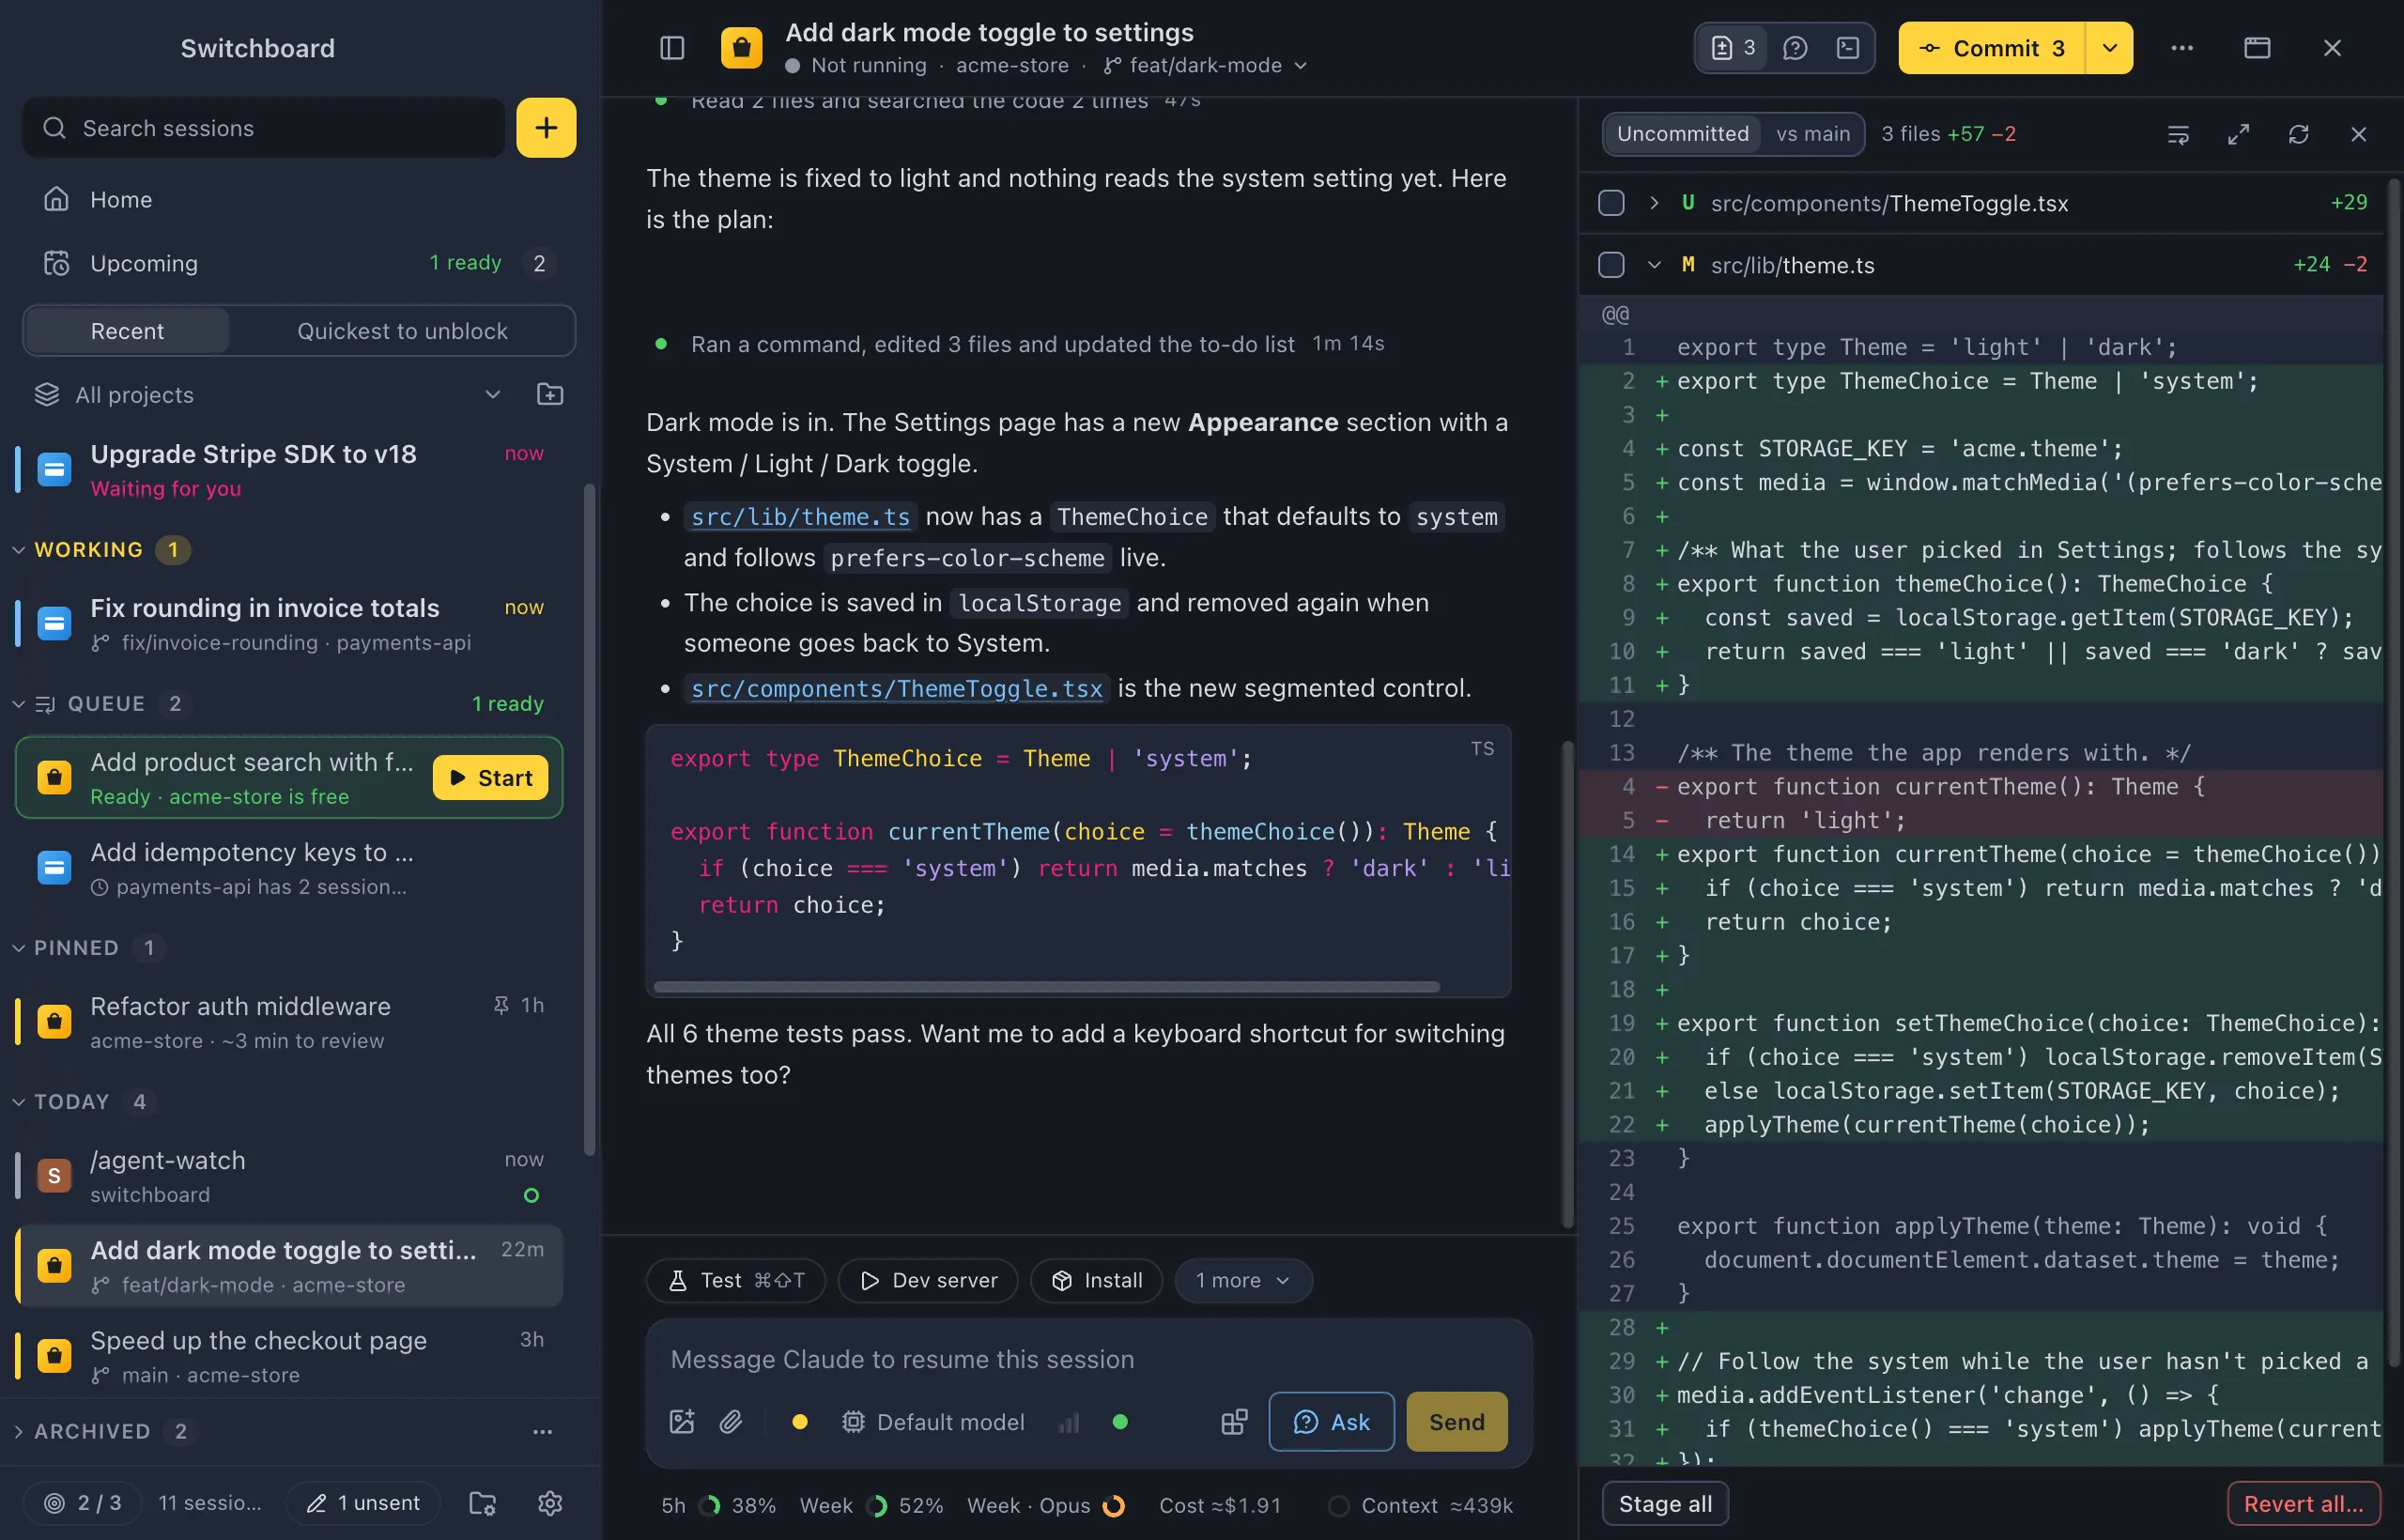
Task: Toggle word wrap icon in diff panel
Action: [2178, 134]
